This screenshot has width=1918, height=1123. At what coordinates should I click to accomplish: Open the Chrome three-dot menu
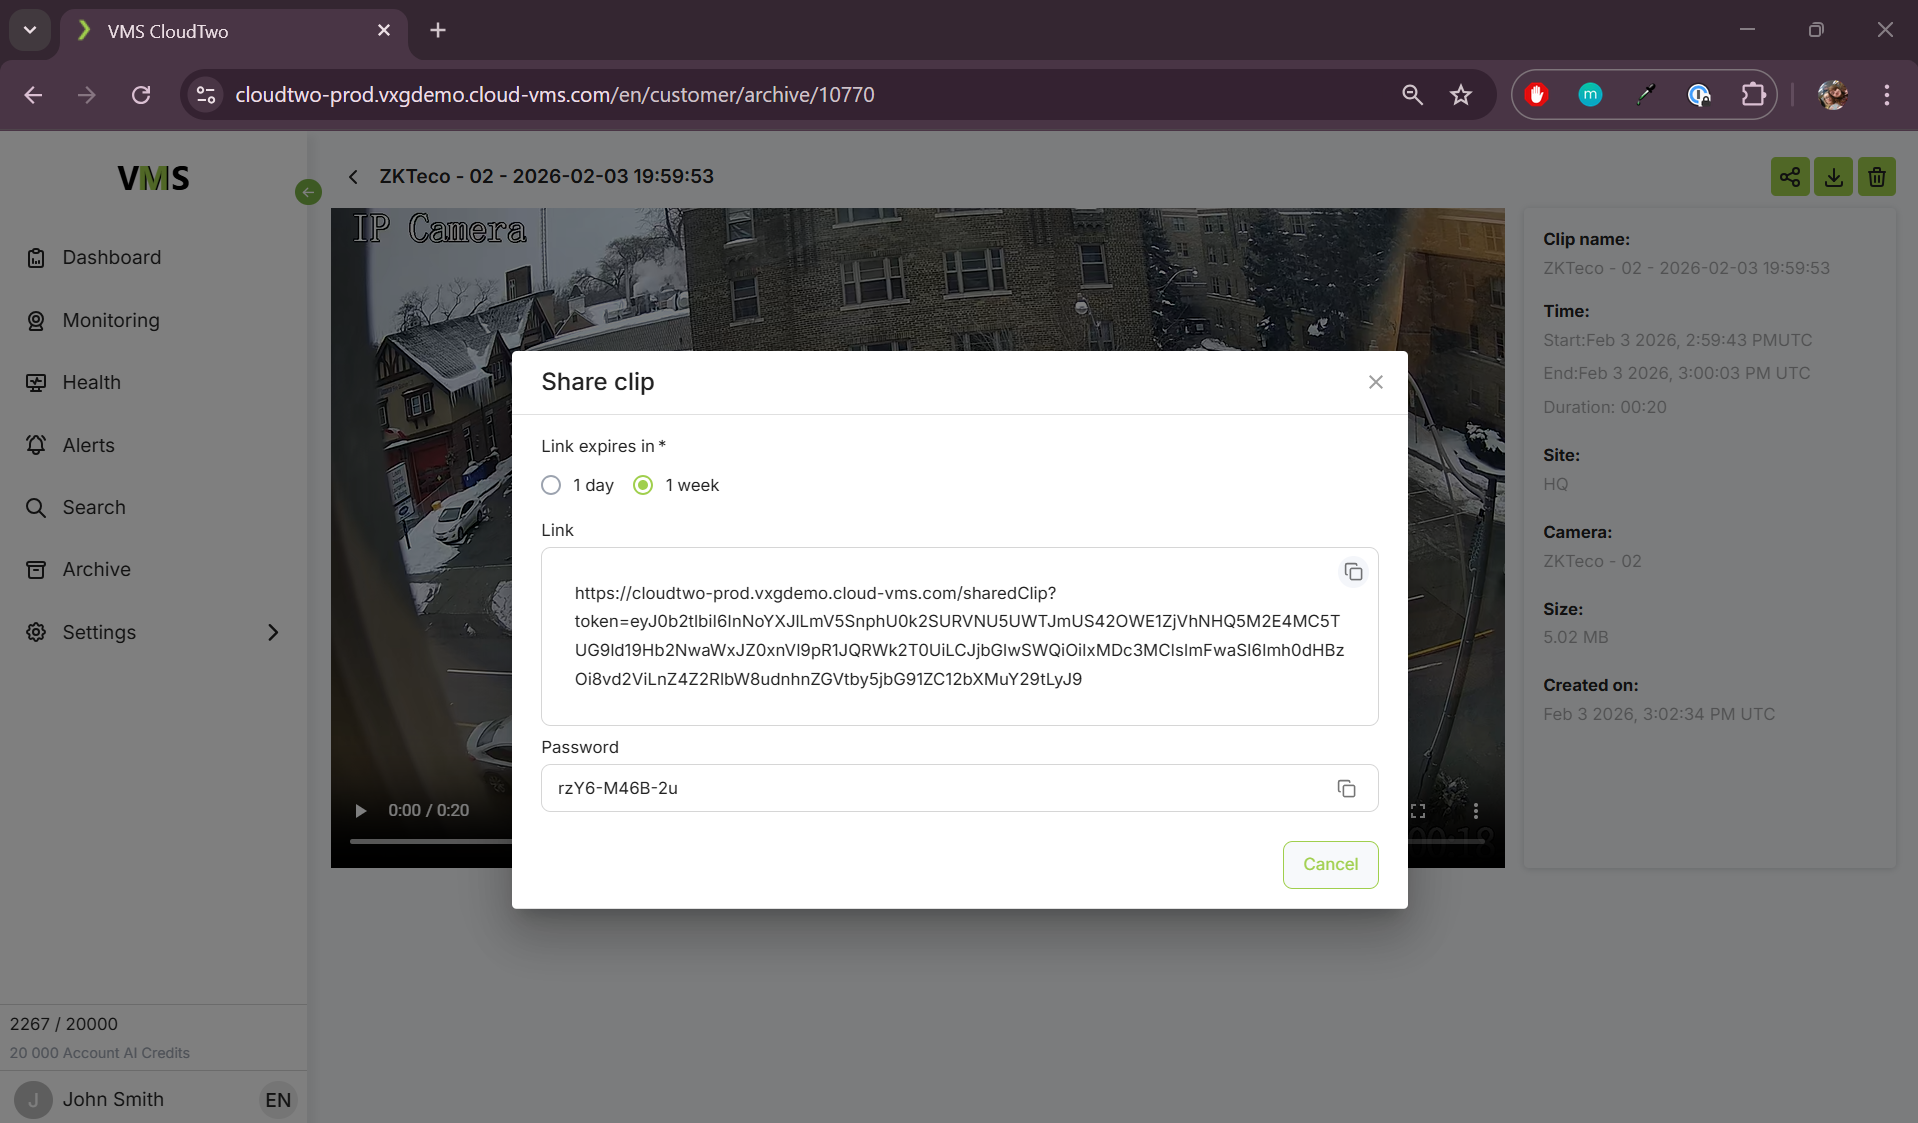(x=1886, y=95)
